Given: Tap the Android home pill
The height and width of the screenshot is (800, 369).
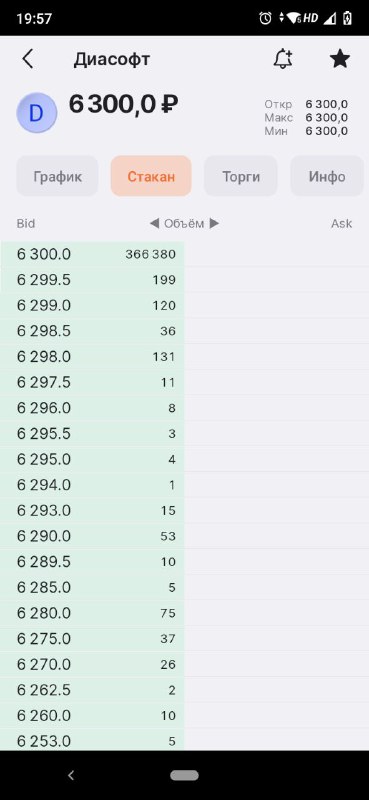Looking at the screenshot, I should click(184, 776).
